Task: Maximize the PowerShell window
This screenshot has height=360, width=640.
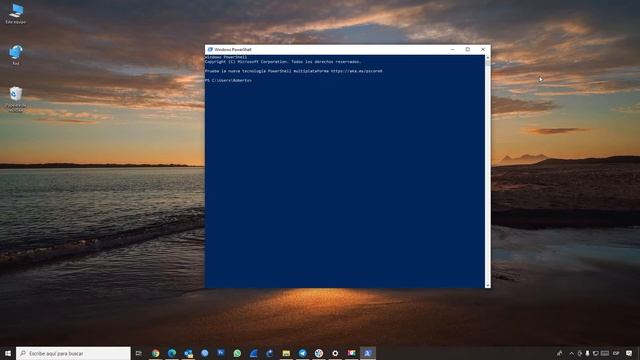Action: 468,49
